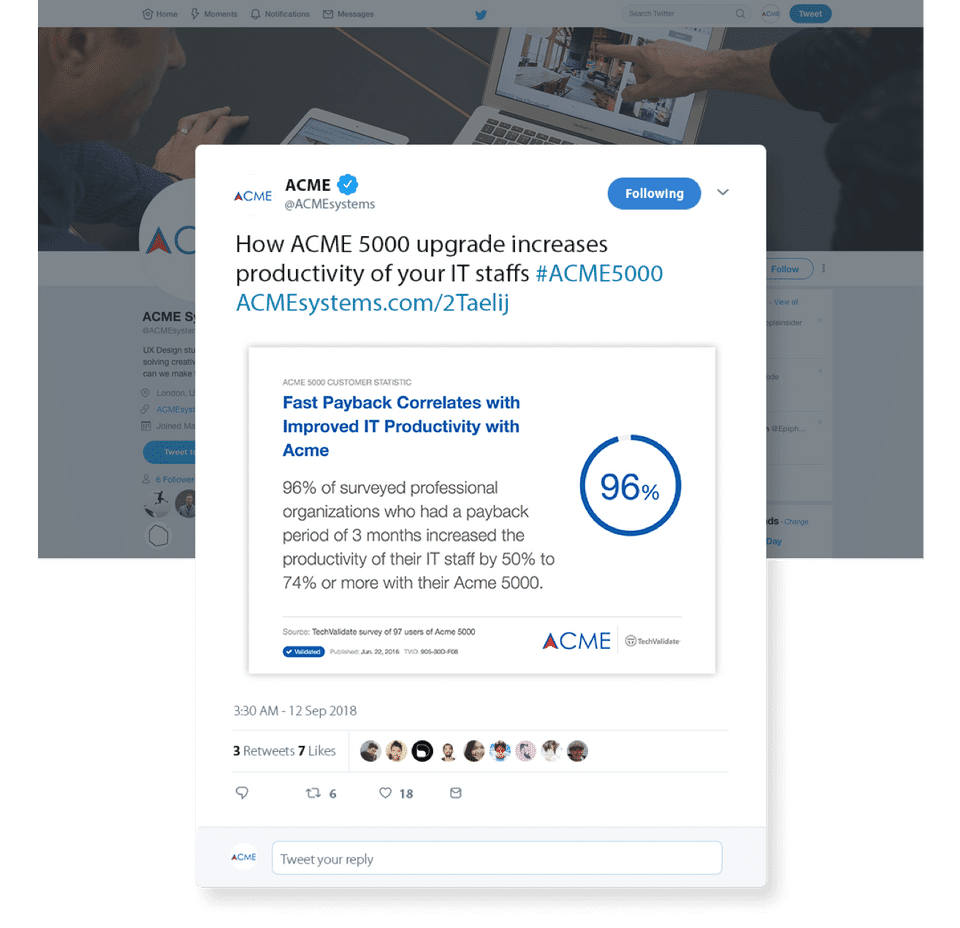Screen dimensions: 960x928
Task: Go to Moments in top navigation
Action: click(x=214, y=13)
